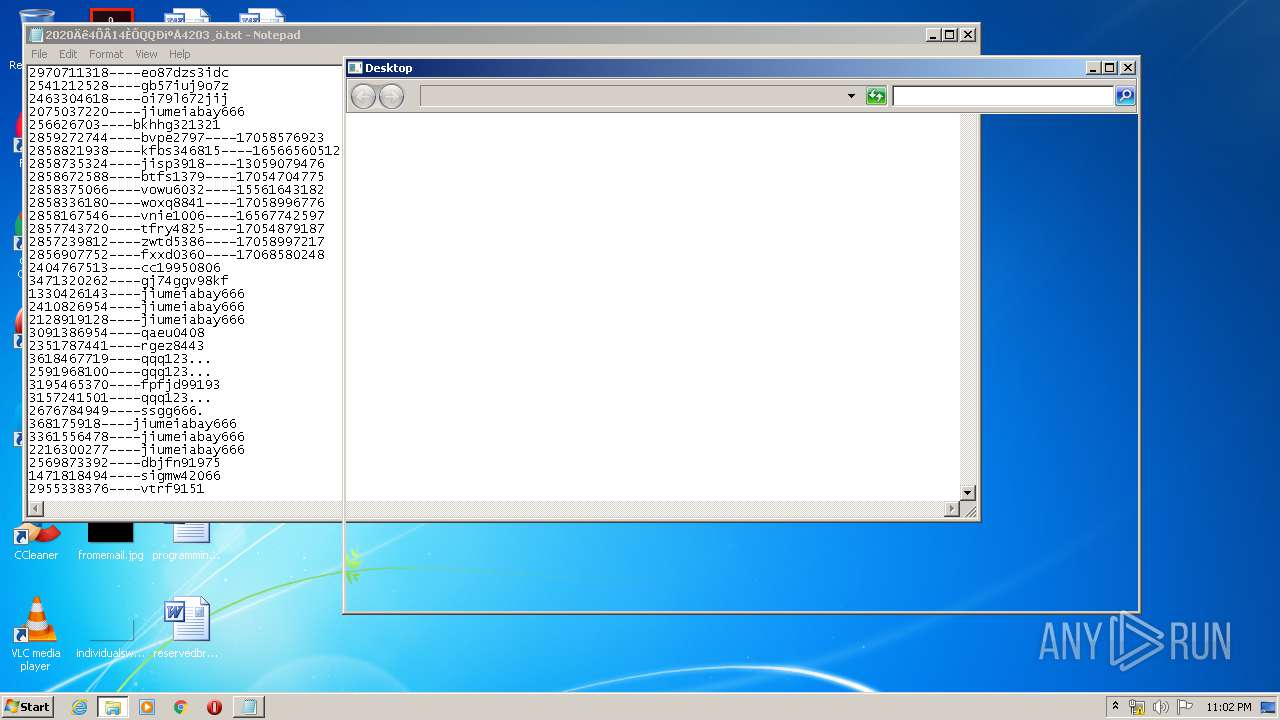Click line 2351787441----rgez8443 in Notepad
The height and width of the screenshot is (720, 1280).
116,346
